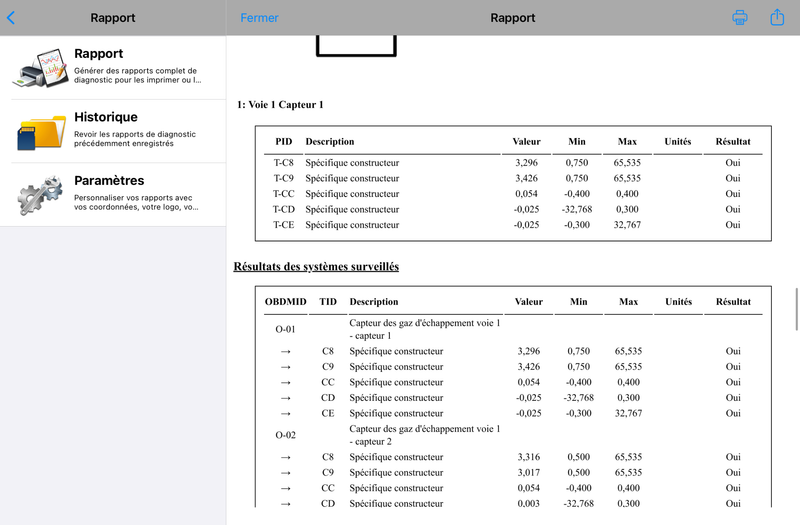800x525 pixels.
Task: Click the Voie 1 Capteur 1 section title
Action: (x=280, y=105)
